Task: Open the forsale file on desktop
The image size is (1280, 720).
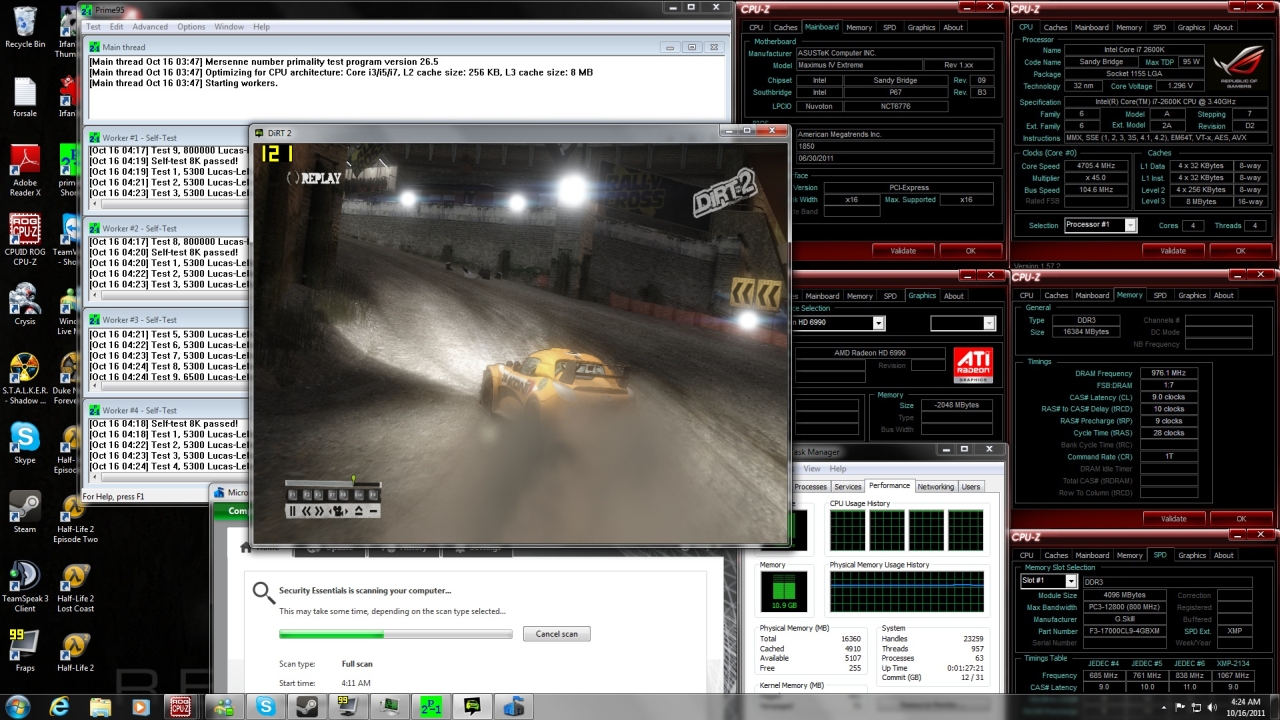Action: tap(25, 97)
